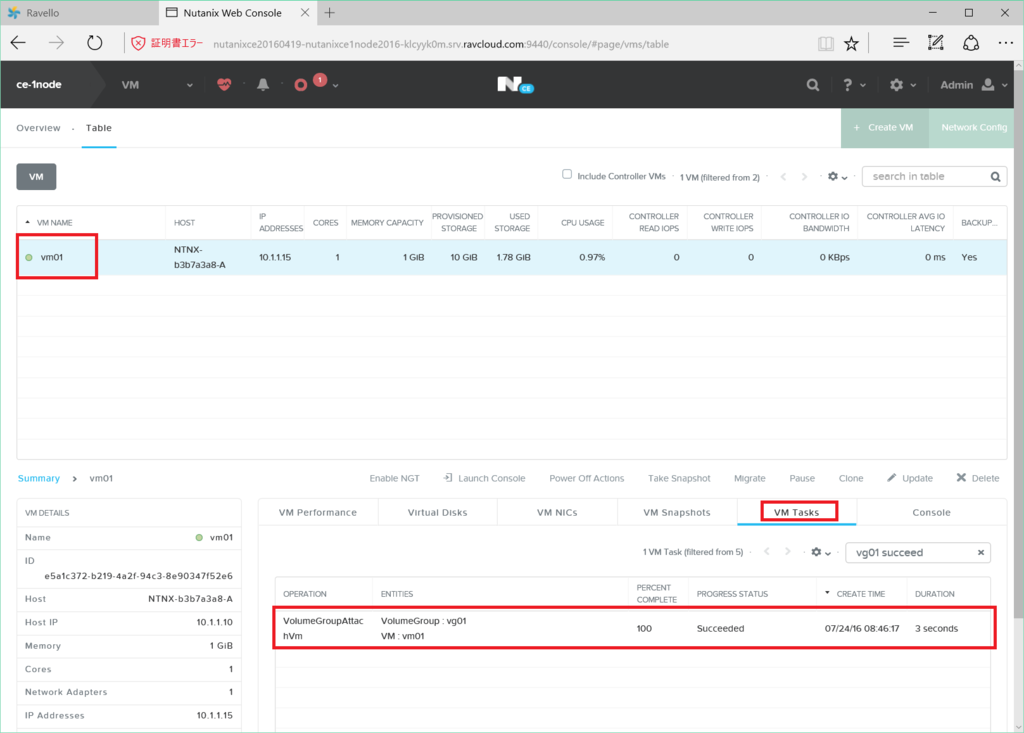The height and width of the screenshot is (733, 1024).
Task: Open VM table gear options dropdown
Action: point(837,176)
